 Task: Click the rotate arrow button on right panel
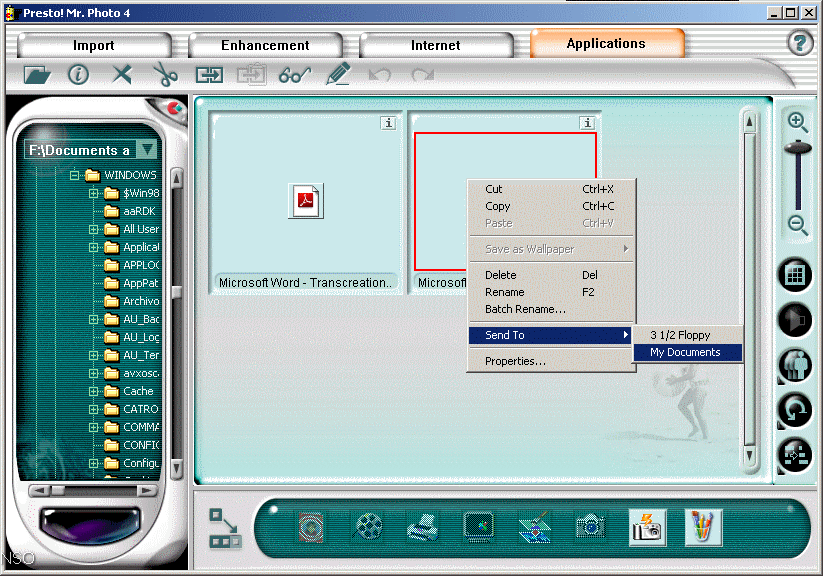click(797, 410)
